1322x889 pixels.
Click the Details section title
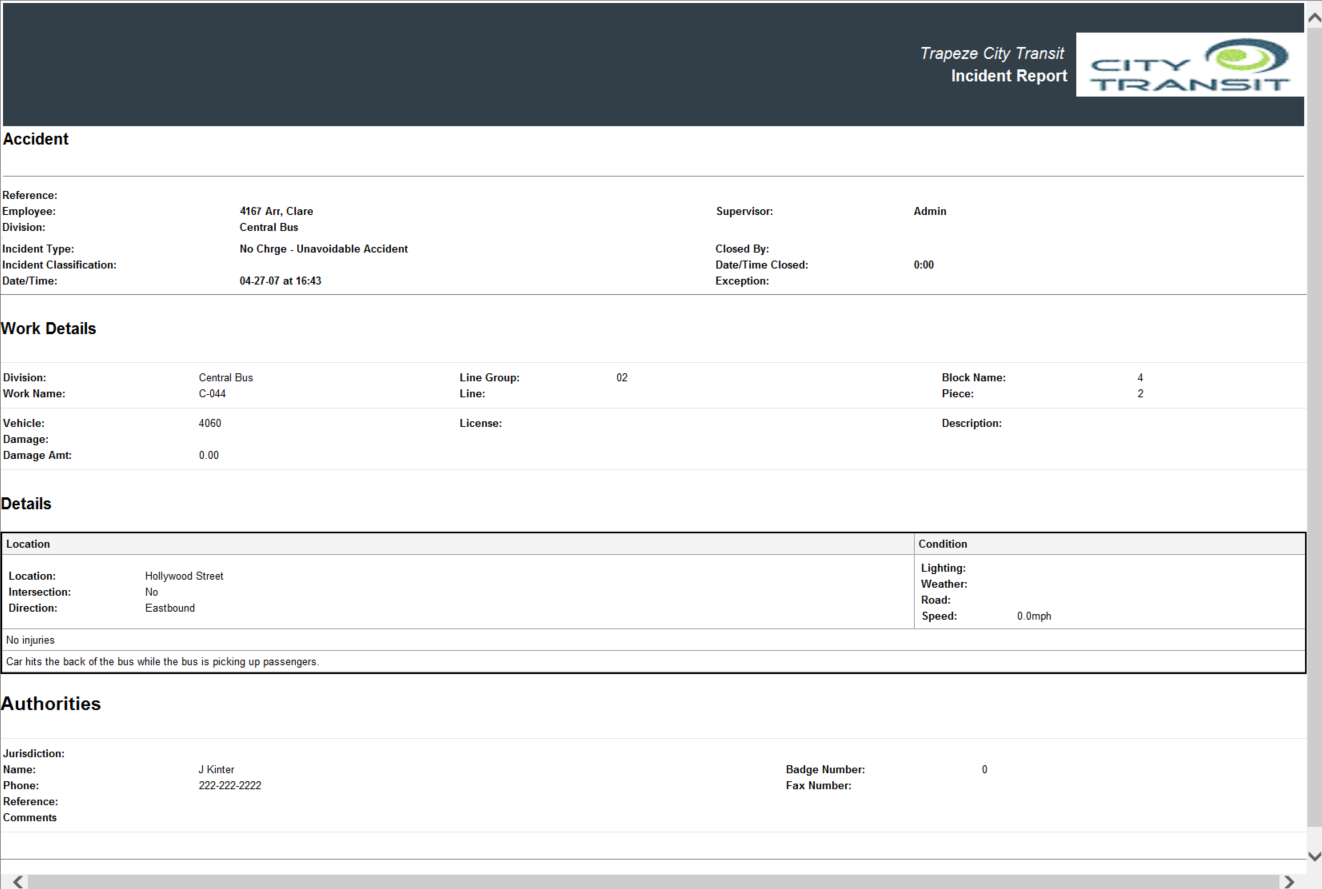click(26, 503)
